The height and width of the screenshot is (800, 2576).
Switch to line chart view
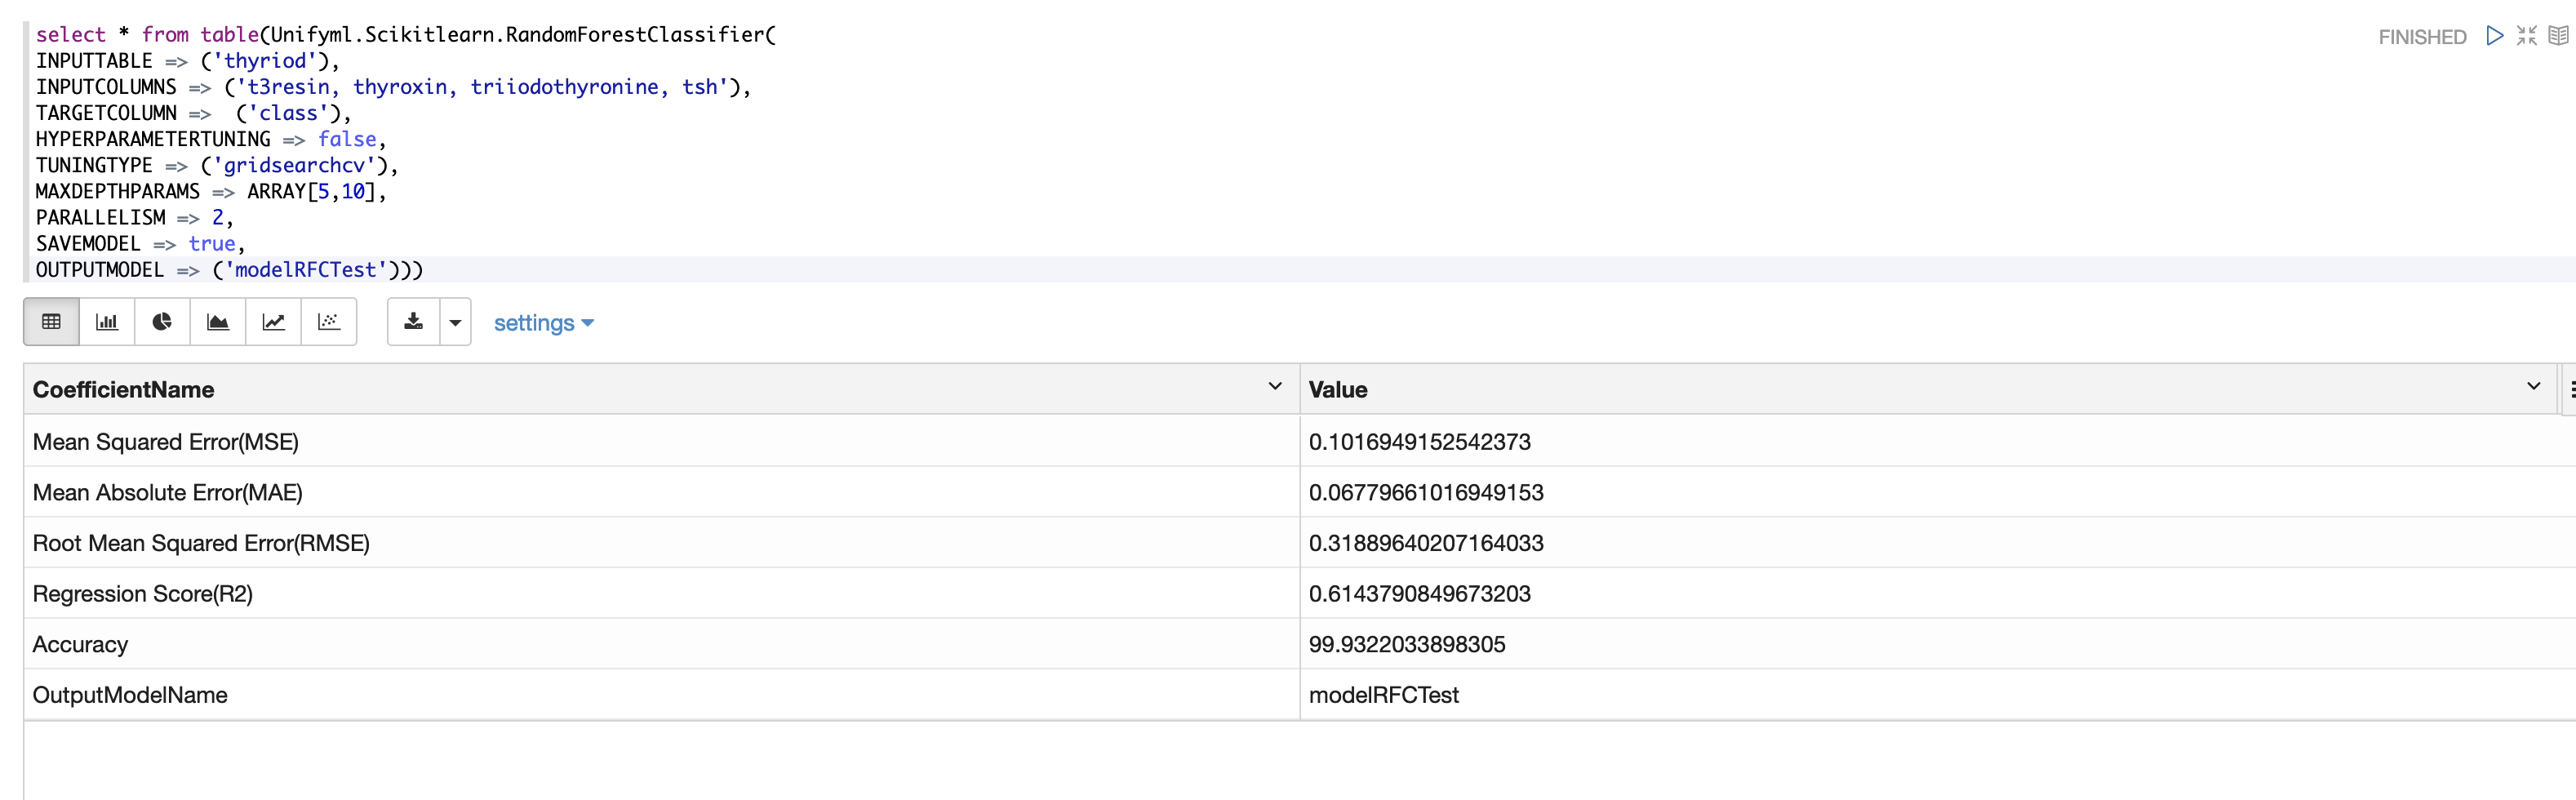273,322
